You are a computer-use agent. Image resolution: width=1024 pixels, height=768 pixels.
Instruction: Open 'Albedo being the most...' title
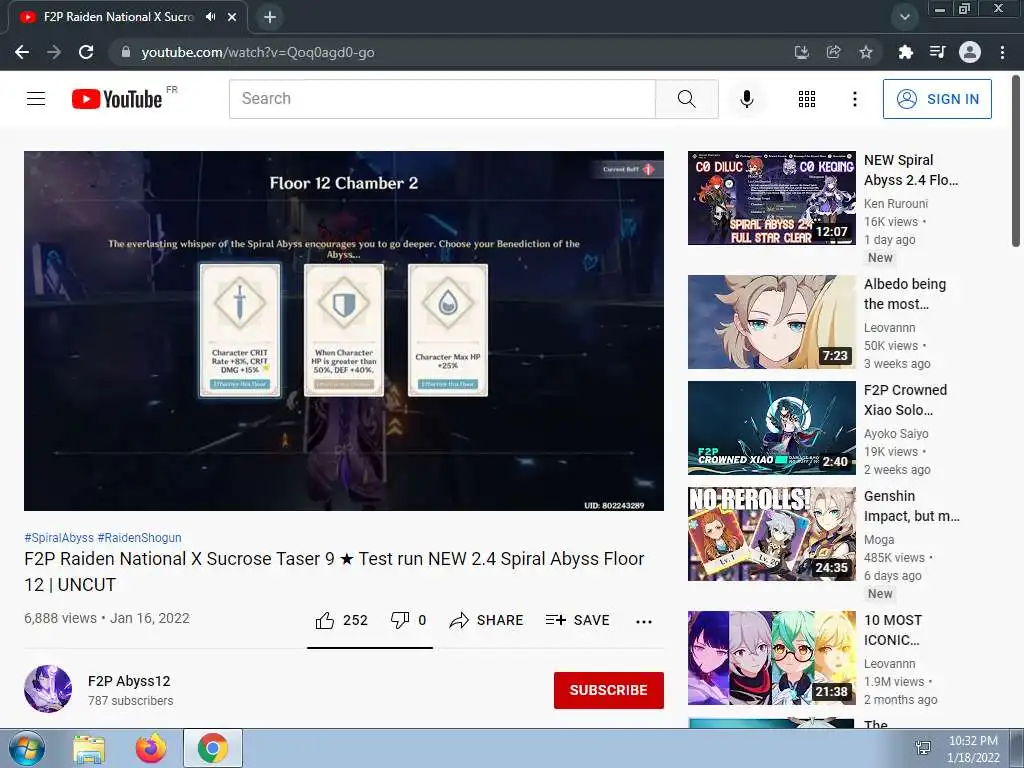pos(904,294)
